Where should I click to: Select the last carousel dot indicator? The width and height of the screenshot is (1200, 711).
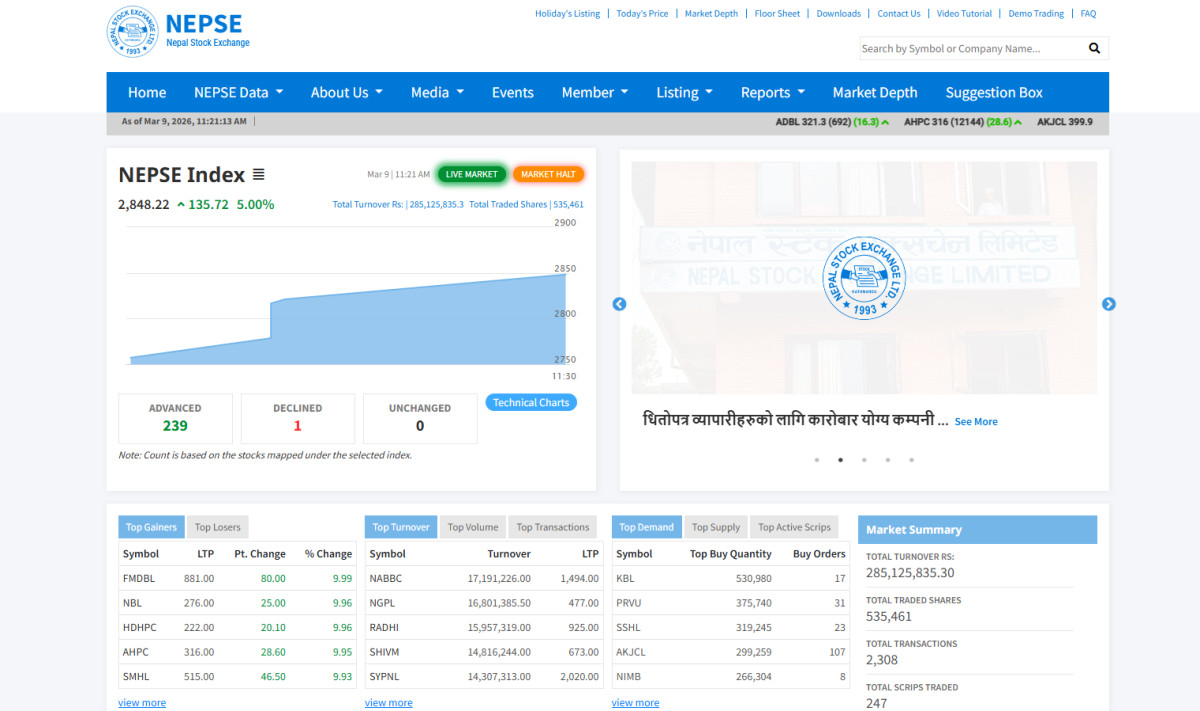click(911, 460)
